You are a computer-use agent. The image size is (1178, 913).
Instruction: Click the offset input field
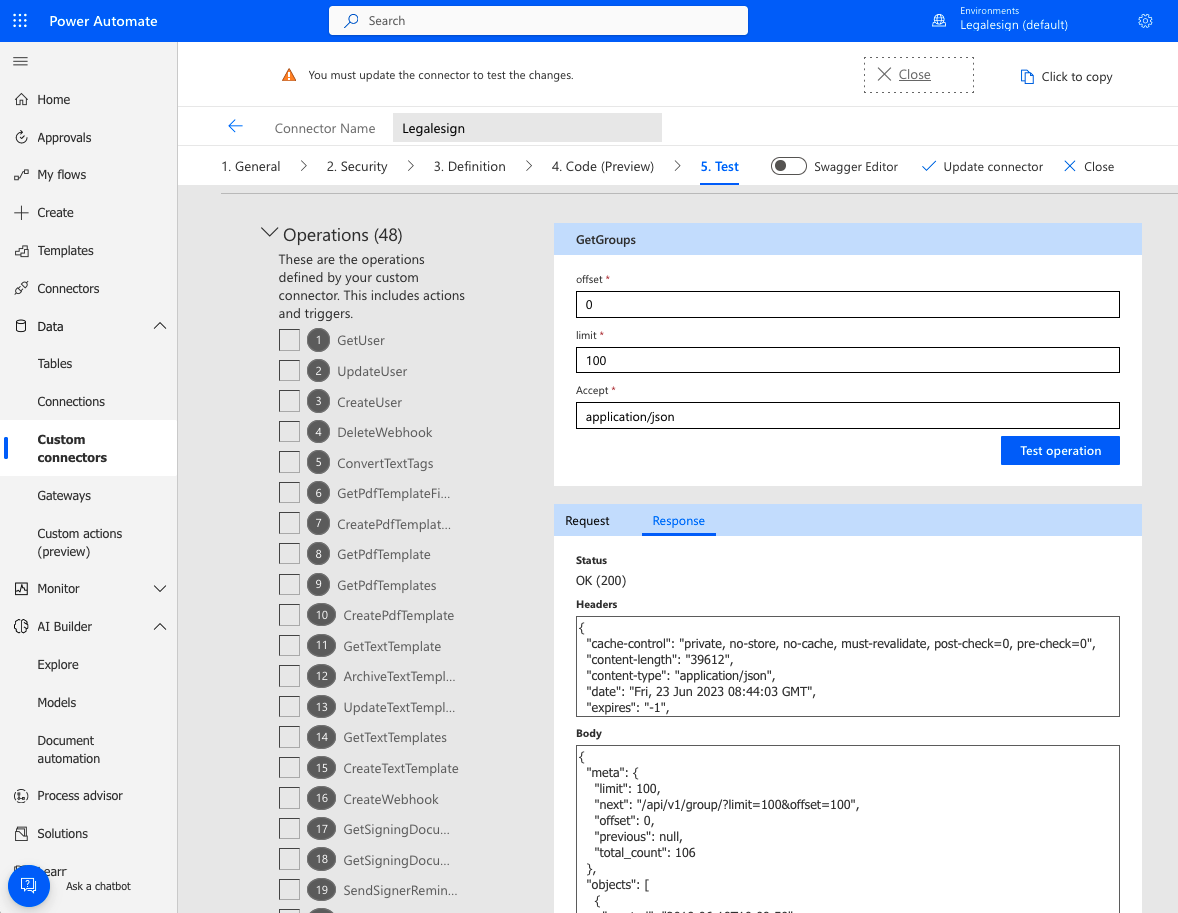pos(847,305)
